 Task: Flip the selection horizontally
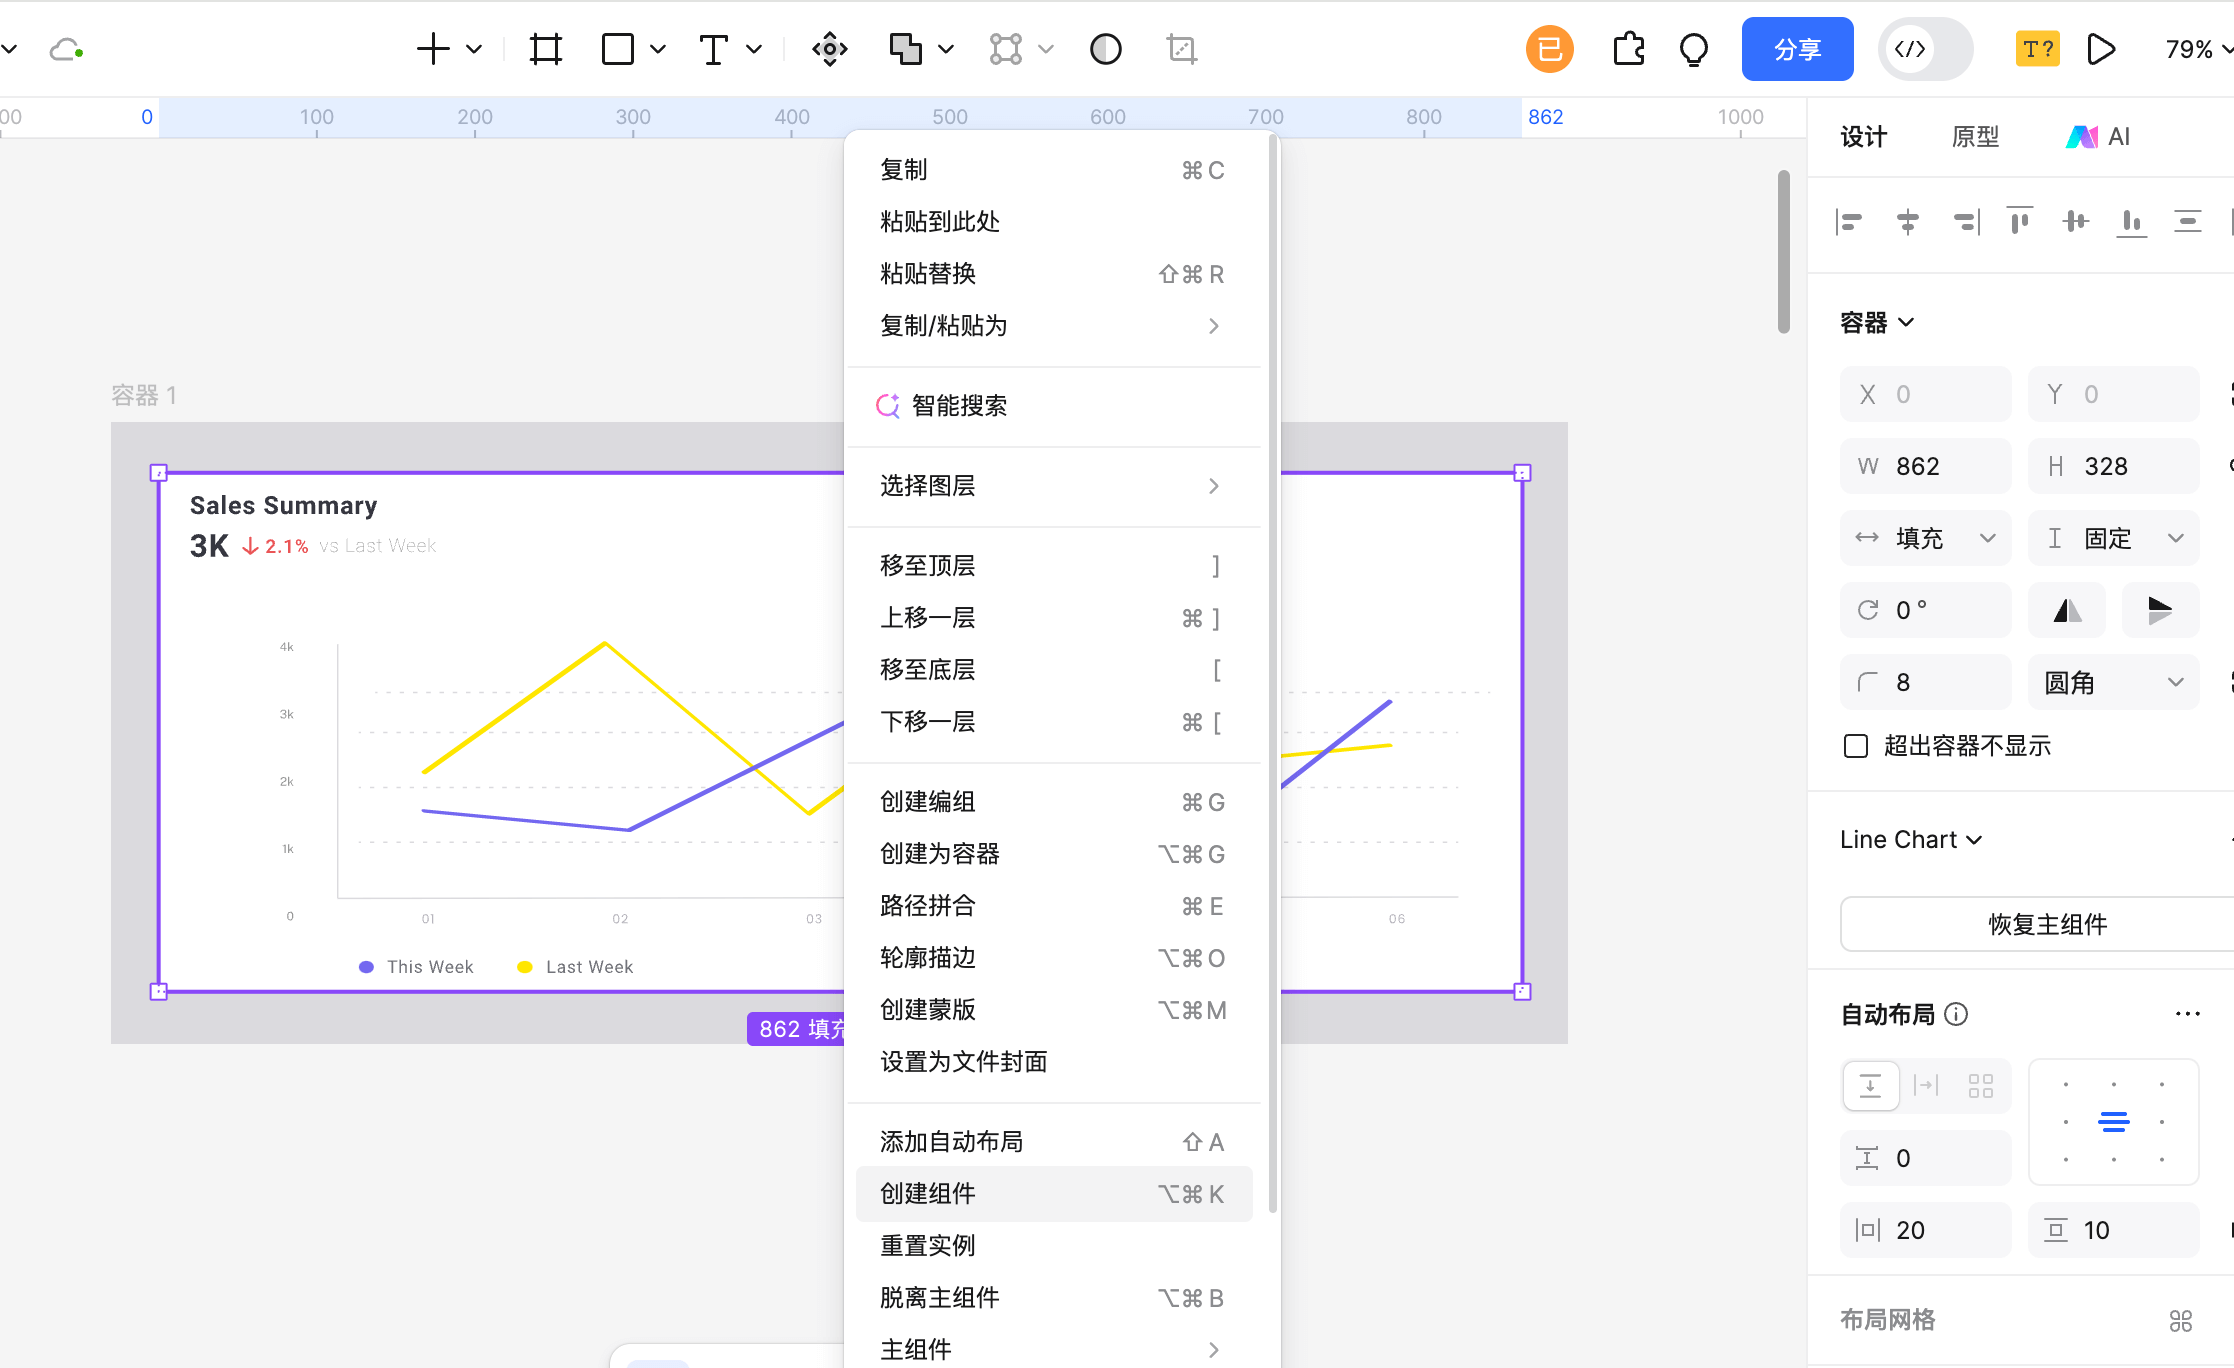point(2066,610)
